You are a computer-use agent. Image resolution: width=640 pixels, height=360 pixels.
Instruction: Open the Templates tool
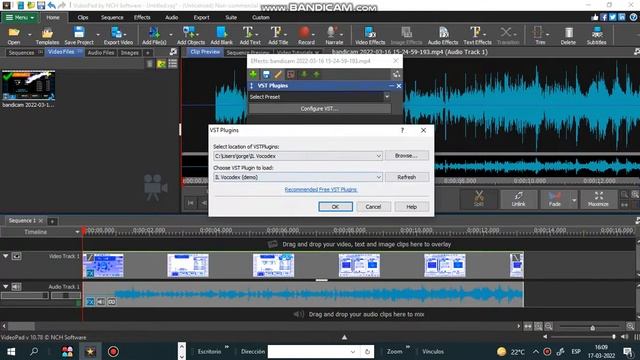tap(47, 36)
